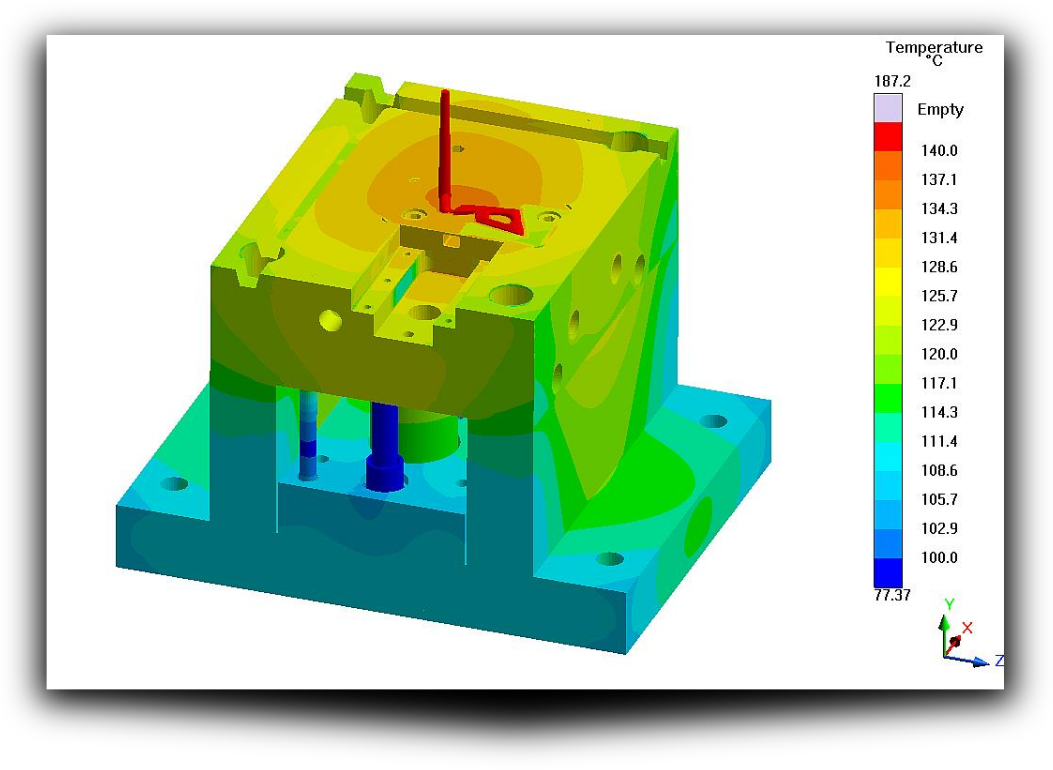Click the 77.37 minimum value label
The image size is (1053, 770).
pos(892,596)
